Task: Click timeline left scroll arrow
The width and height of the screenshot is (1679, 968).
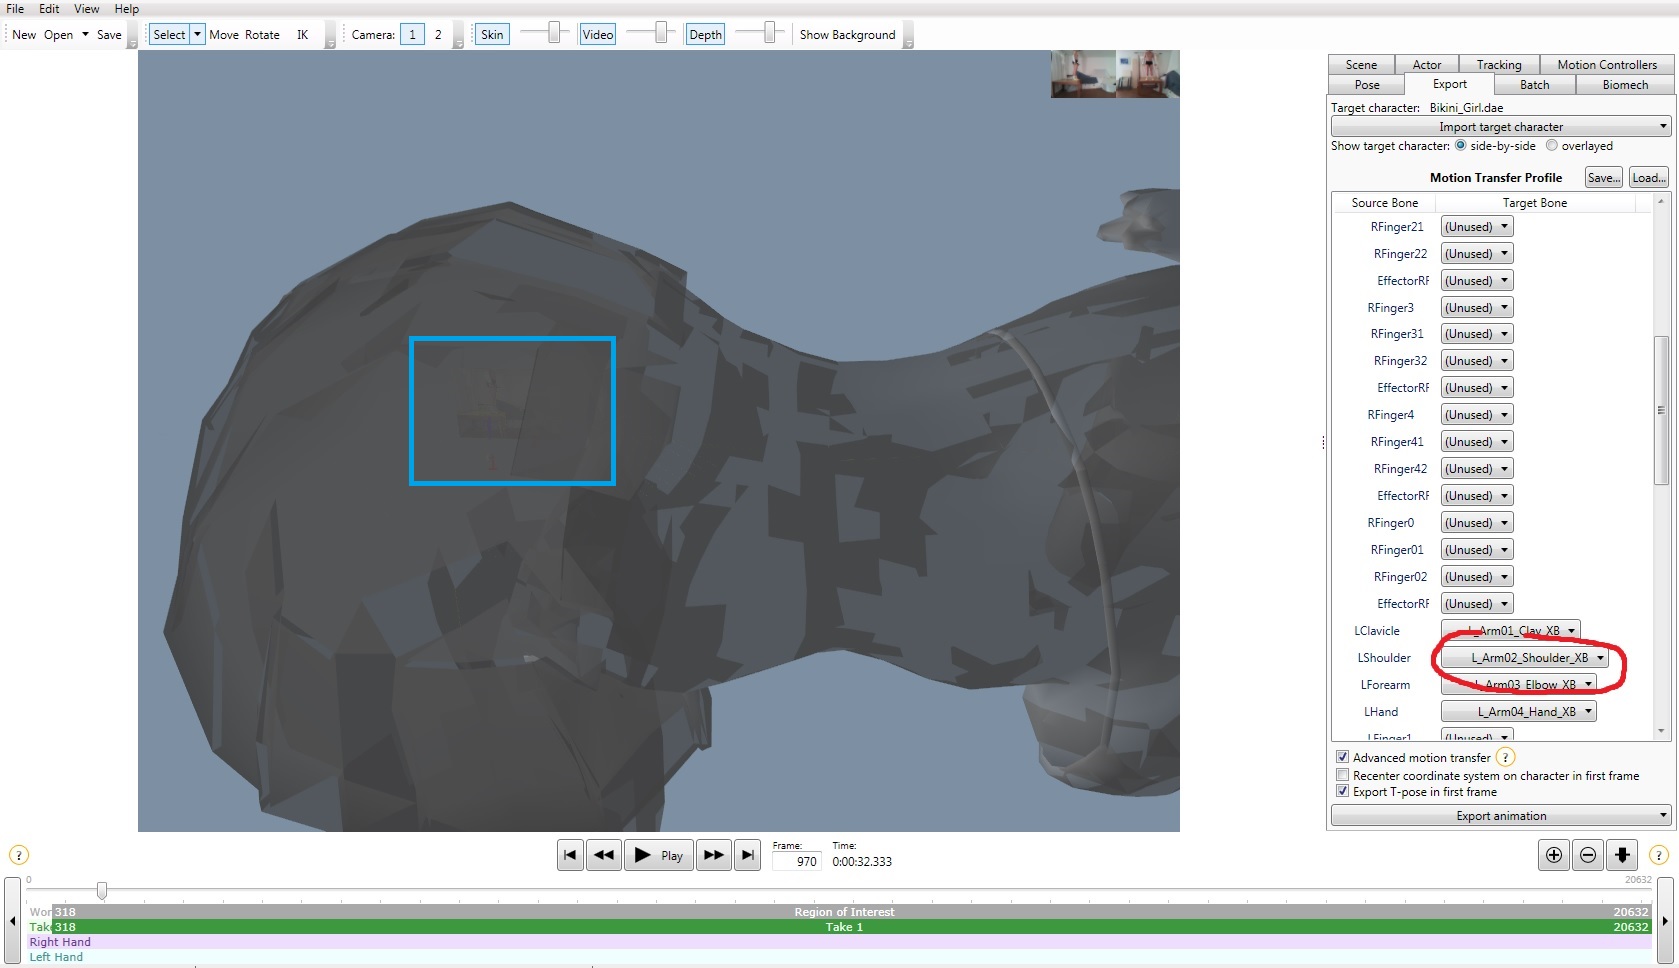Action: click(12, 920)
